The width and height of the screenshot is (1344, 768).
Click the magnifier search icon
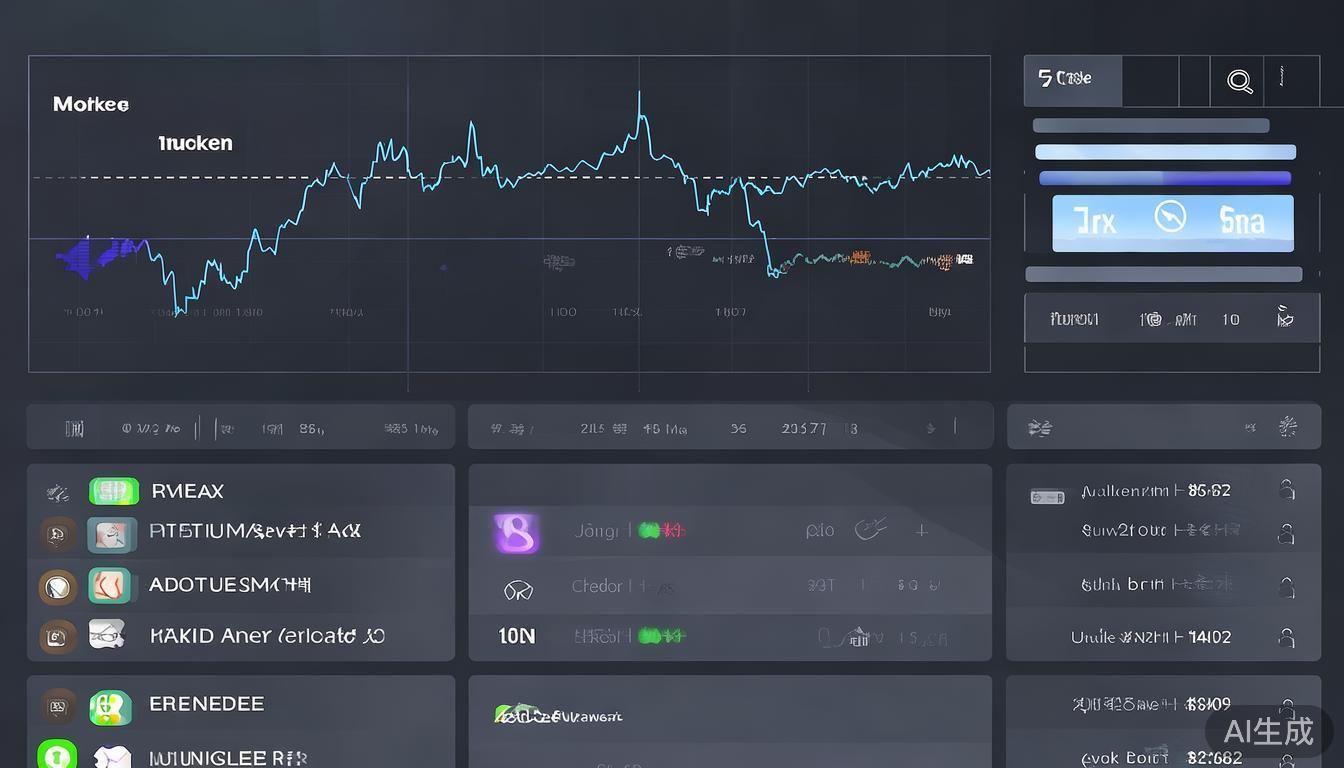coord(1239,82)
